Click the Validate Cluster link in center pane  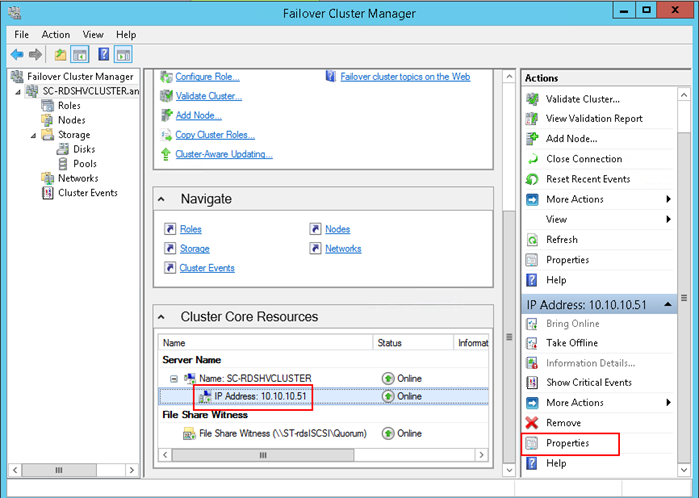click(x=209, y=96)
